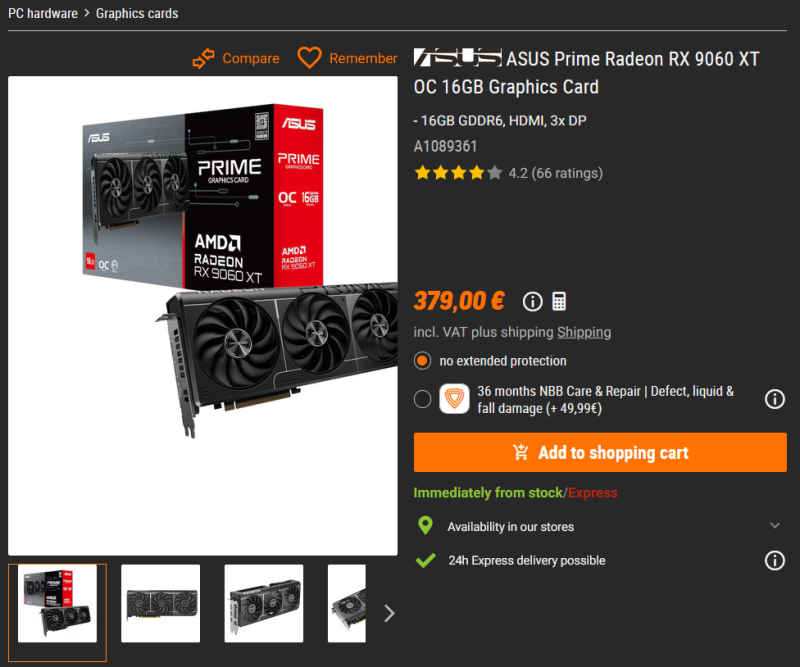Add to shopping cart
Screen dimensions: 800x667
point(600,452)
